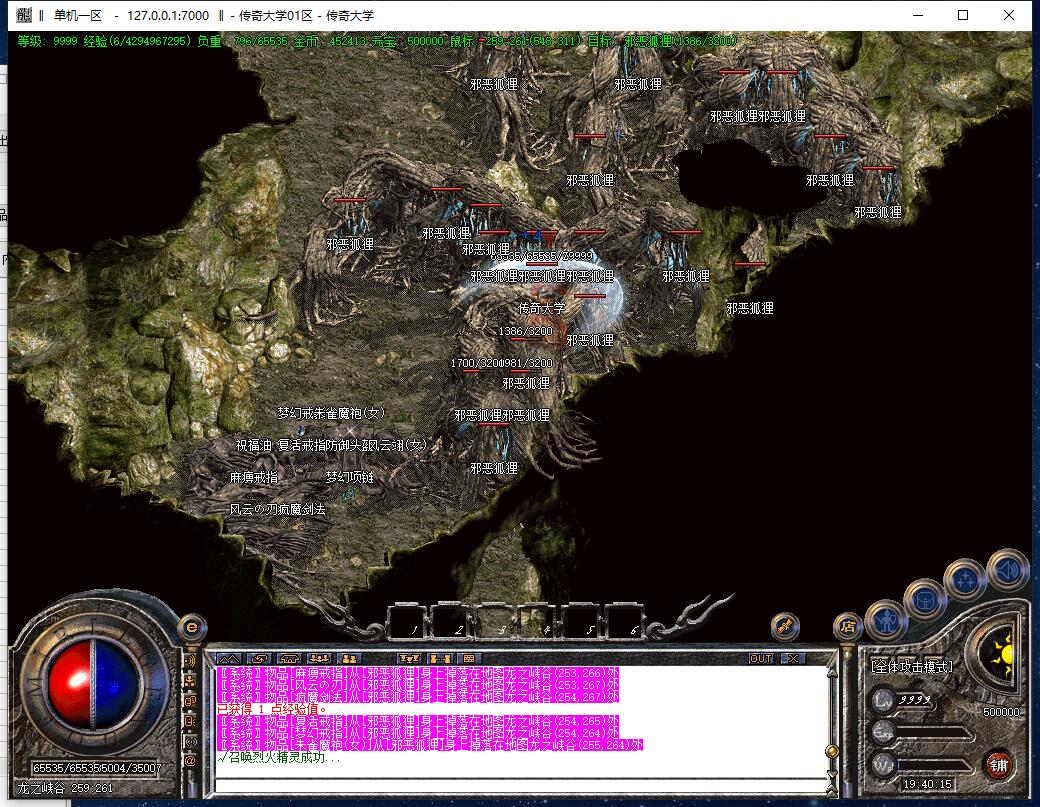Click the red and blue HP/MP orb
The width and height of the screenshot is (1040, 807).
tap(94, 682)
